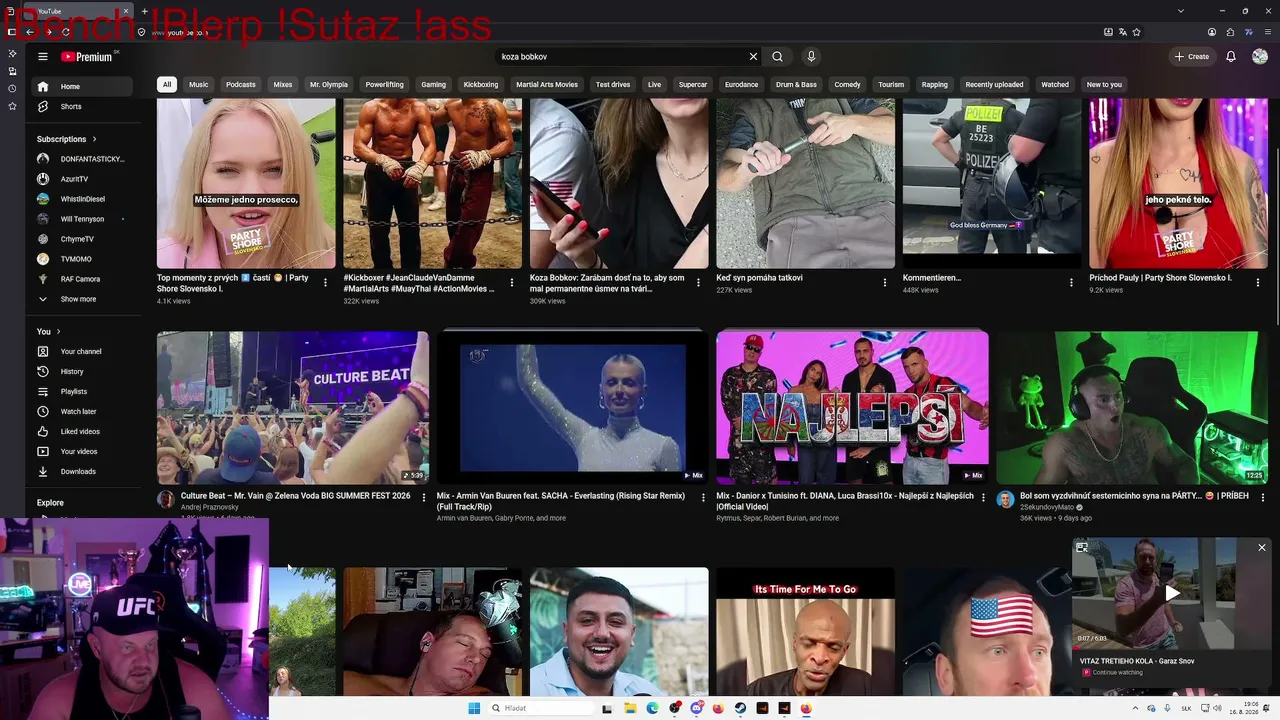Viewport: 1280px width, 720px height.
Task: Expand the Subscriptions section chevron
Action: [94, 139]
